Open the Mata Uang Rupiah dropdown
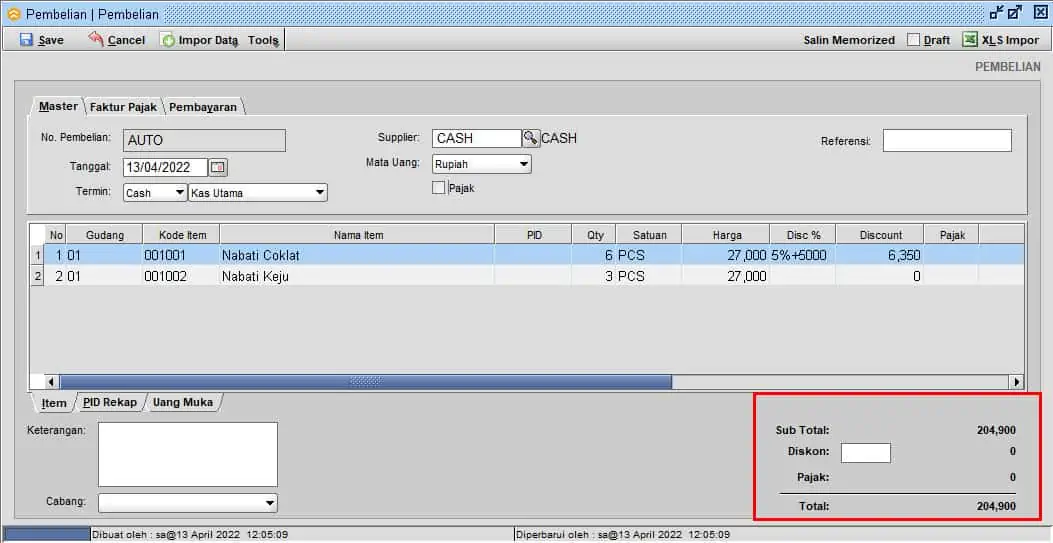Viewport: 1053px width, 543px height. (x=524, y=164)
